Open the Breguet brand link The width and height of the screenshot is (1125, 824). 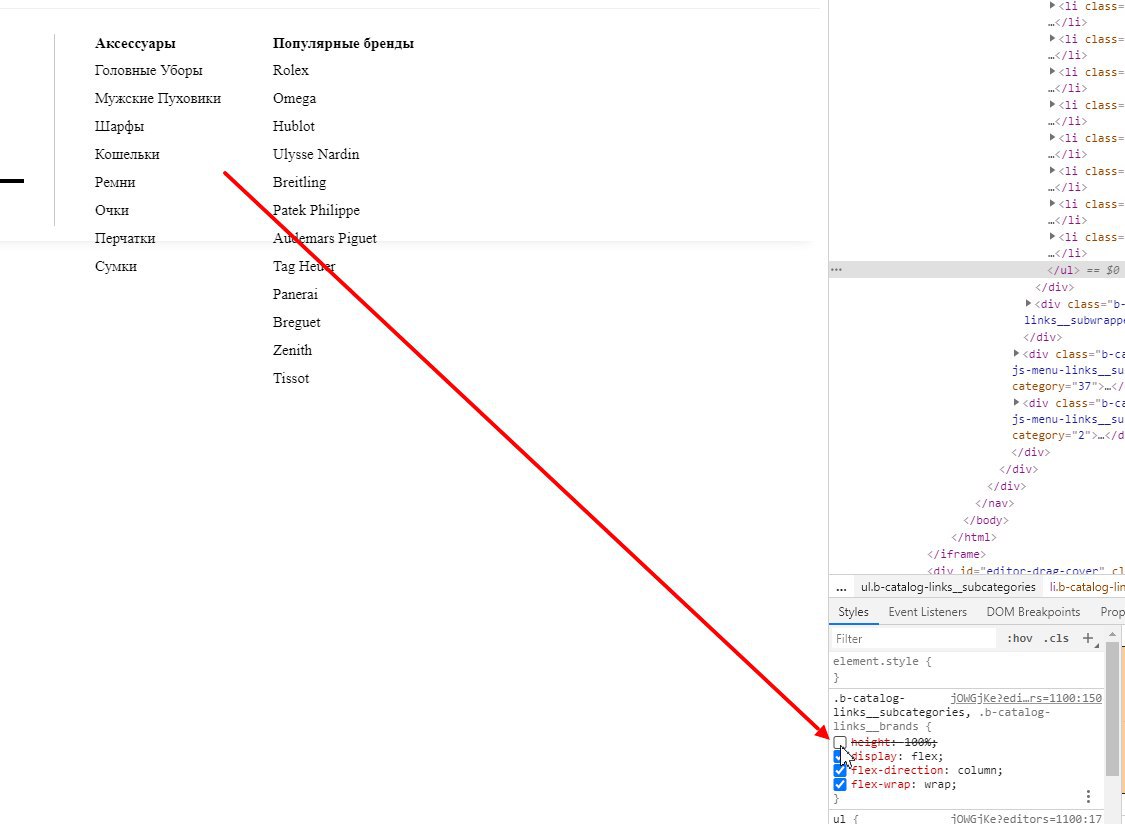click(296, 322)
